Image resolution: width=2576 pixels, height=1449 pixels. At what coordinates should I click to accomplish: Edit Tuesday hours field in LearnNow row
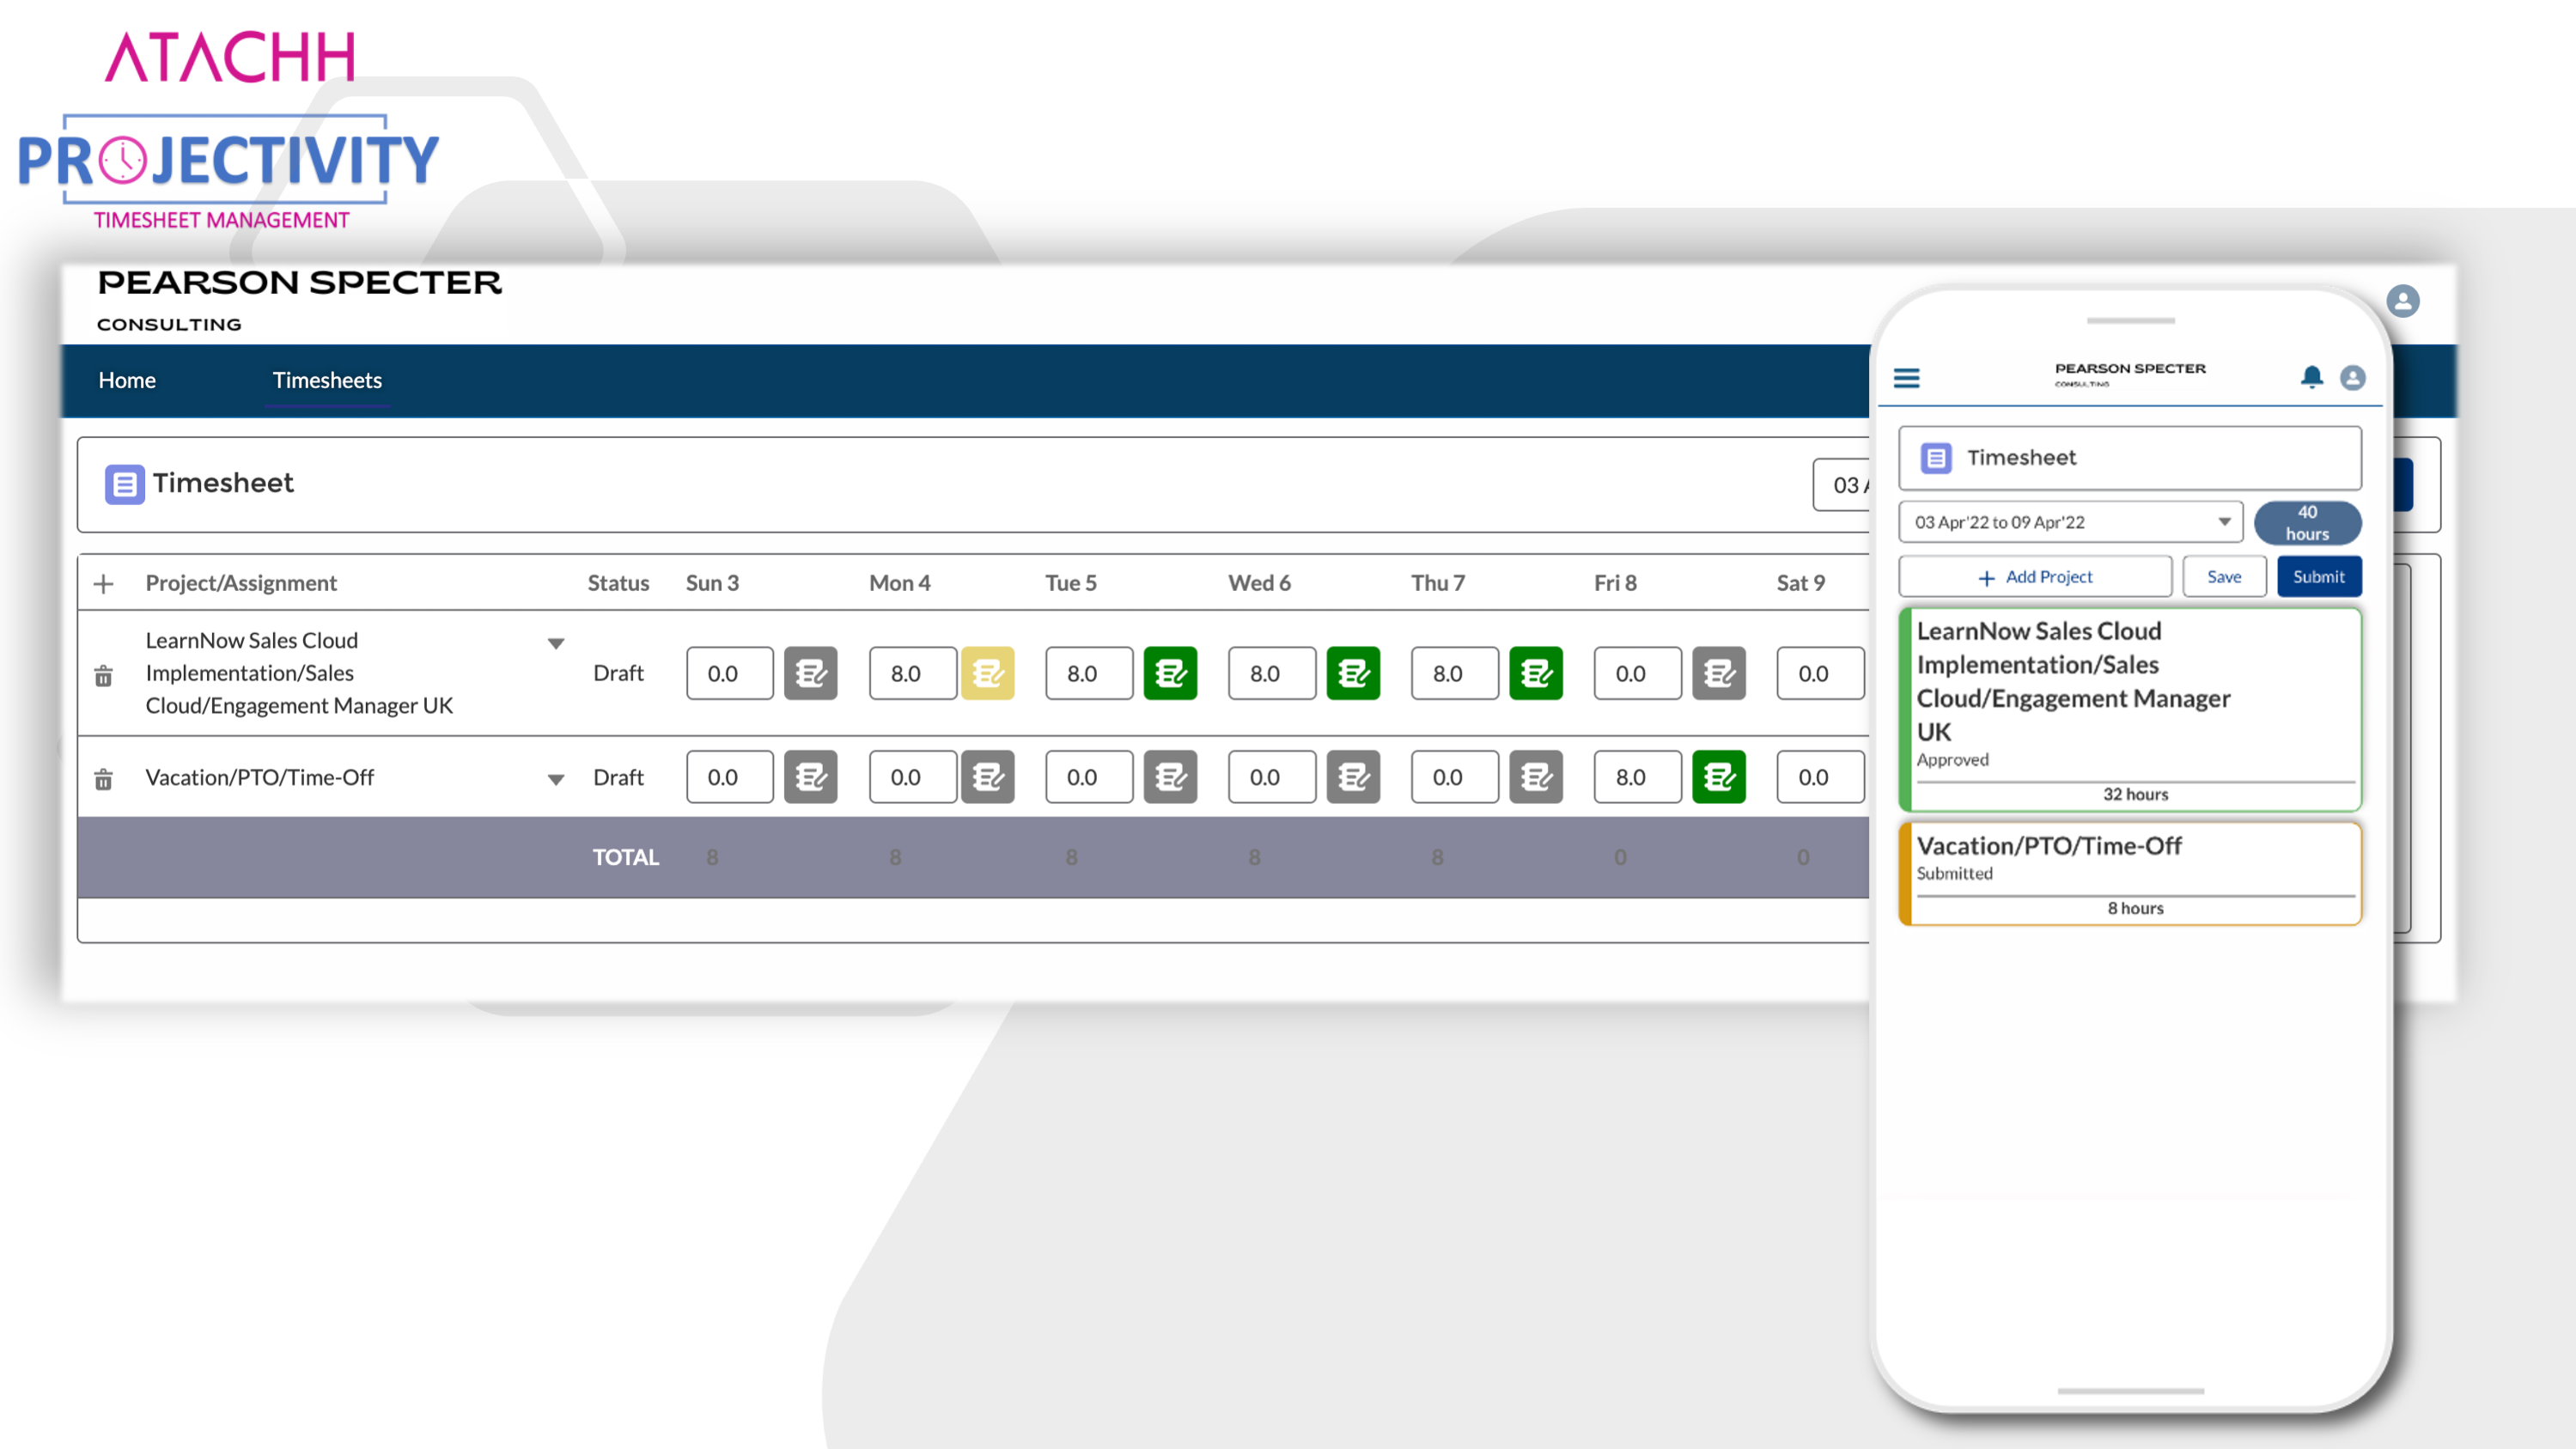(x=1089, y=673)
